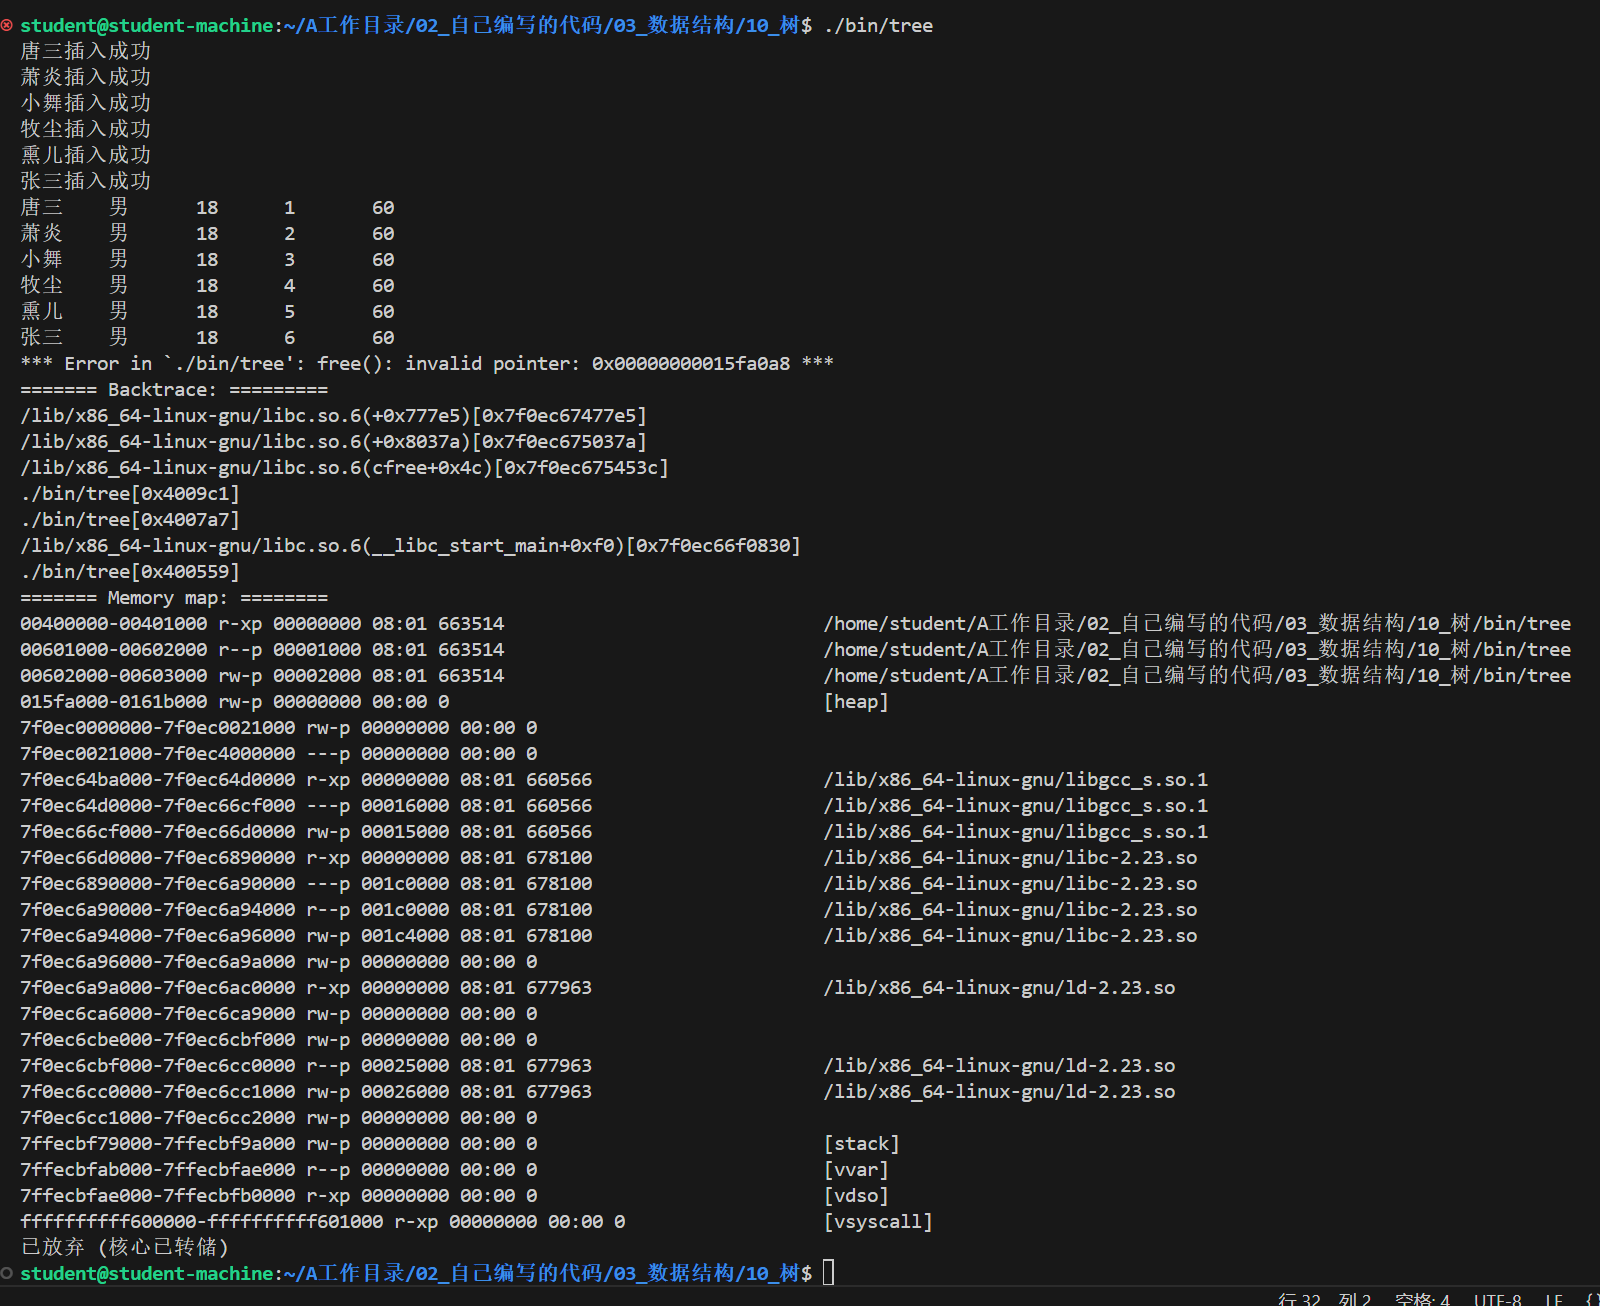Click the value 18 in the 小舞 row

coord(207,259)
